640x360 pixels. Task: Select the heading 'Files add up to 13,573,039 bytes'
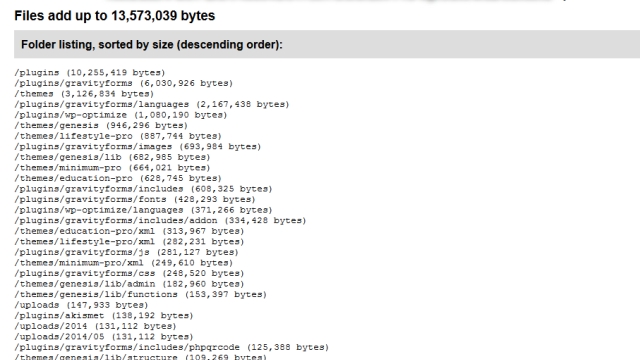click(114, 16)
